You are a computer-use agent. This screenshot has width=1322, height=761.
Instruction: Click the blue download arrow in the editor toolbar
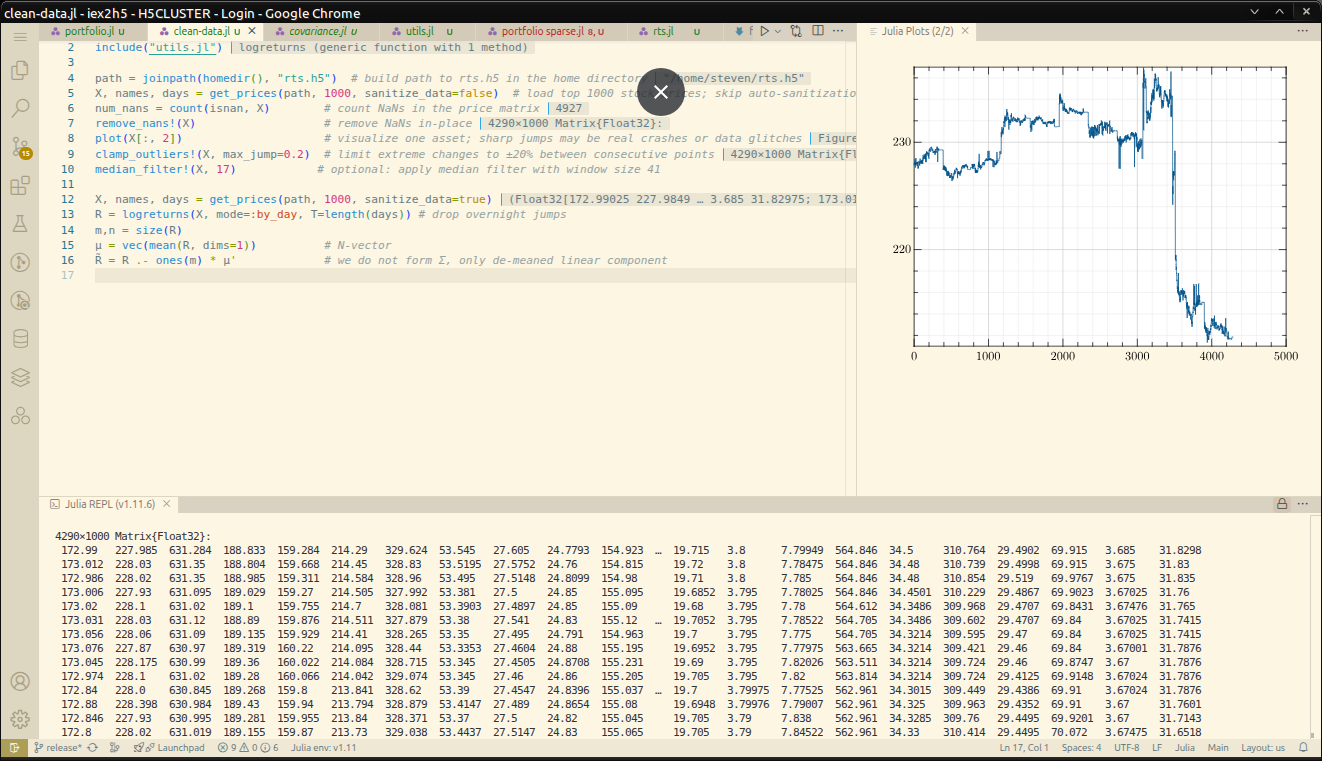(737, 31)
